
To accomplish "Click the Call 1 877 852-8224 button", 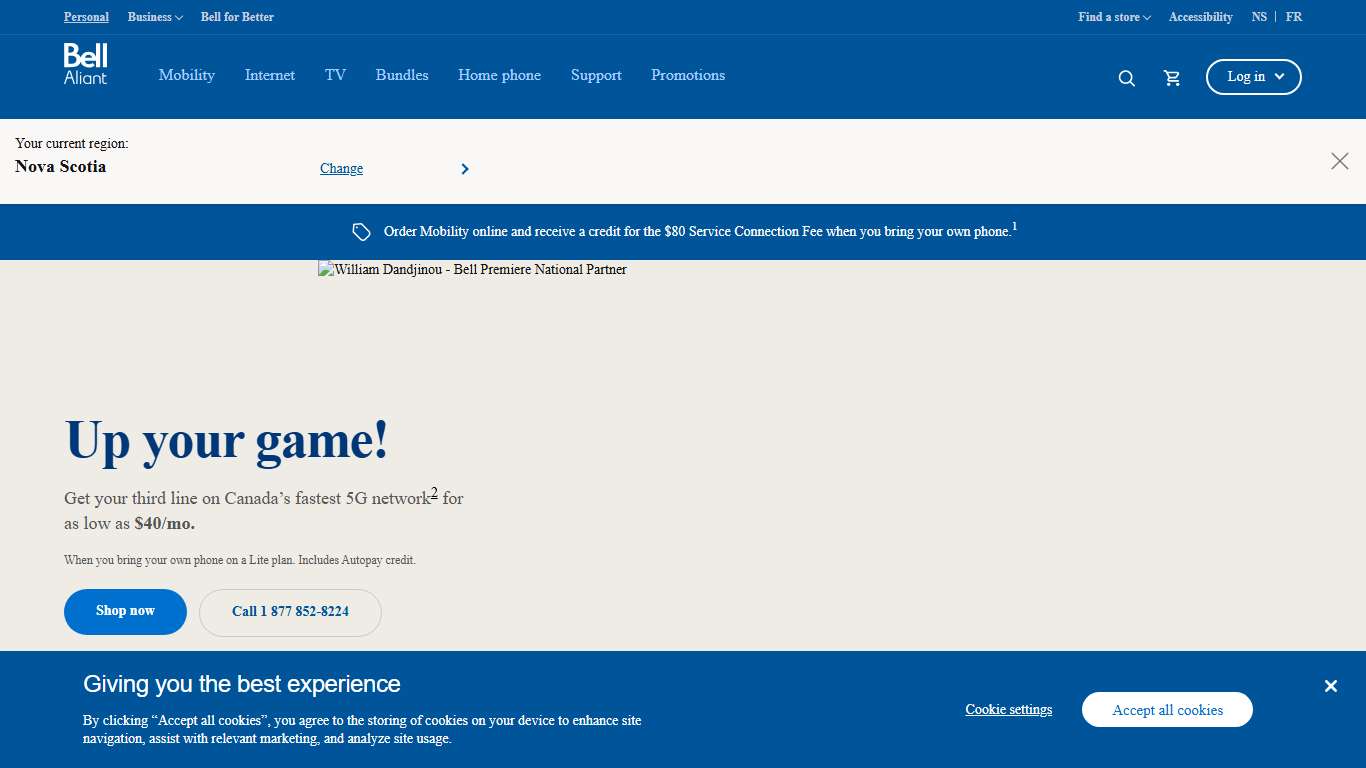I will [290, 612].
